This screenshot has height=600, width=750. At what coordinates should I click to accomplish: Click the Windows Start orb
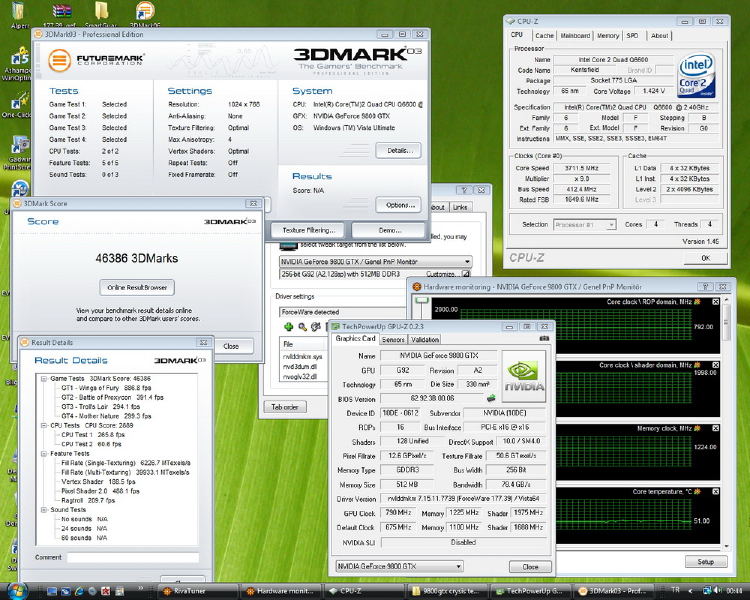click(17, 591)
